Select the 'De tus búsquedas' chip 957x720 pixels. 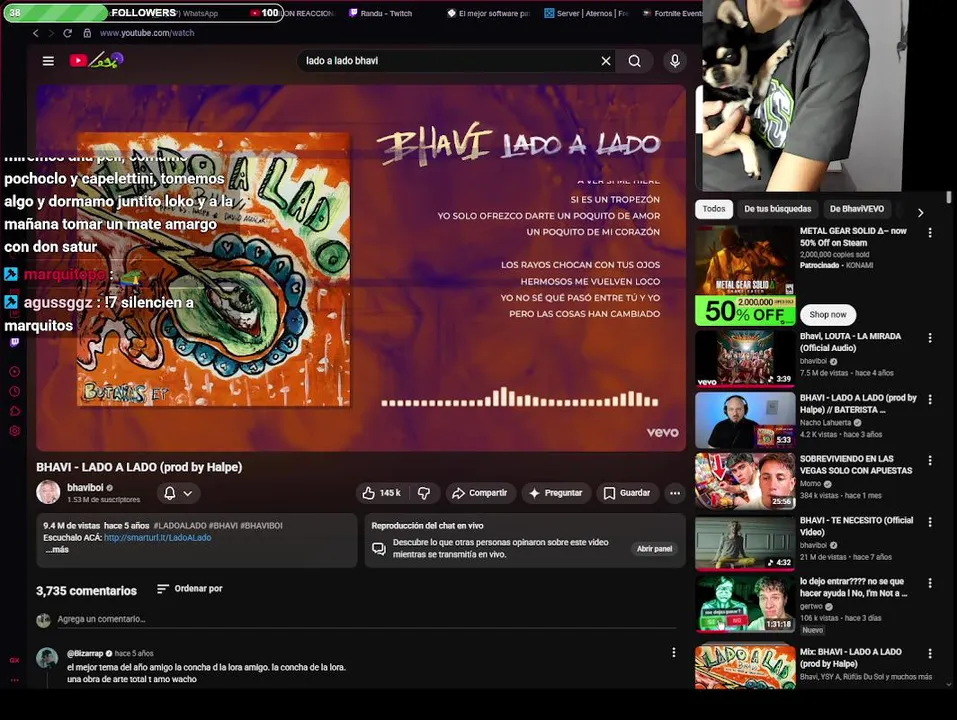[x=778, y=209]
